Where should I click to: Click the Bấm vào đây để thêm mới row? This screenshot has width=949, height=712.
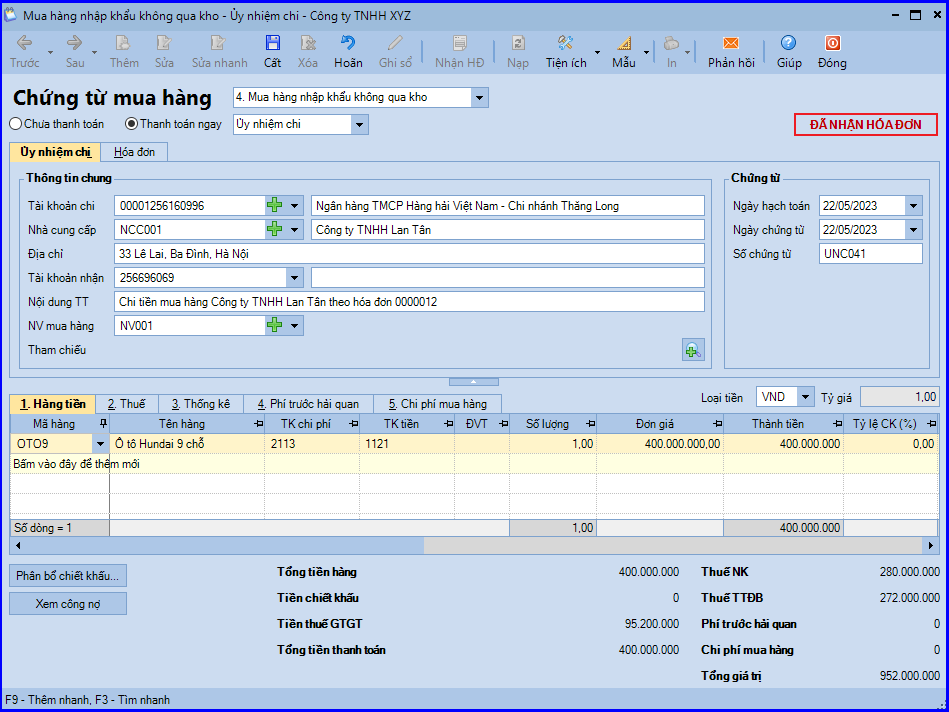474,464
